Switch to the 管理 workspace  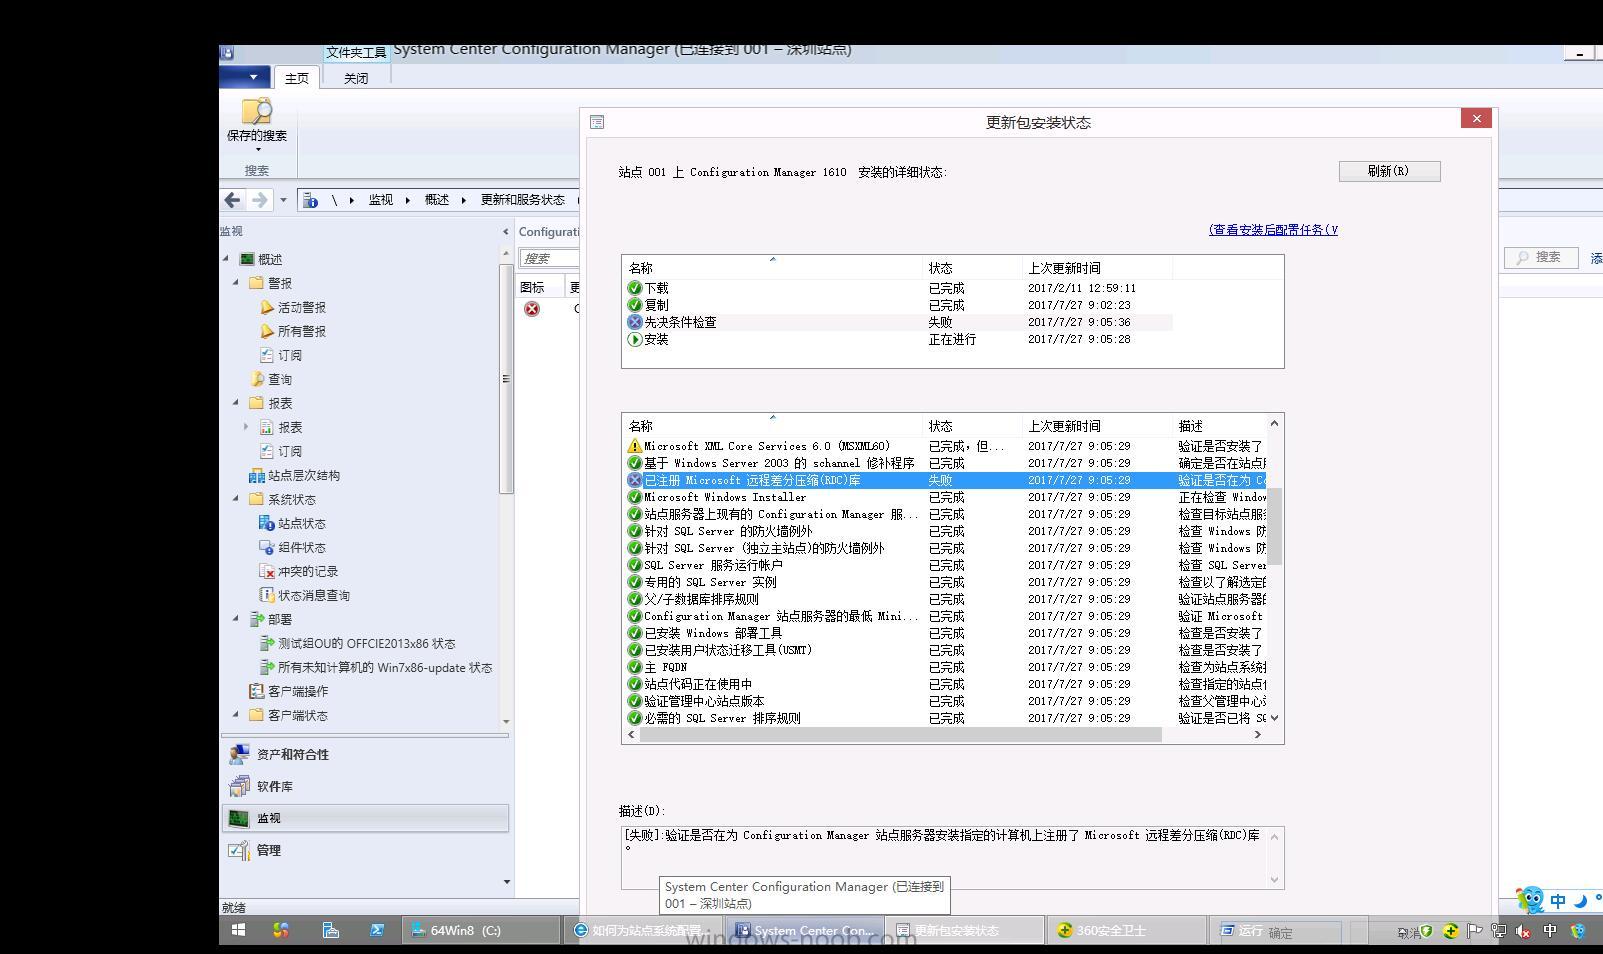click(x=365, y=850)
